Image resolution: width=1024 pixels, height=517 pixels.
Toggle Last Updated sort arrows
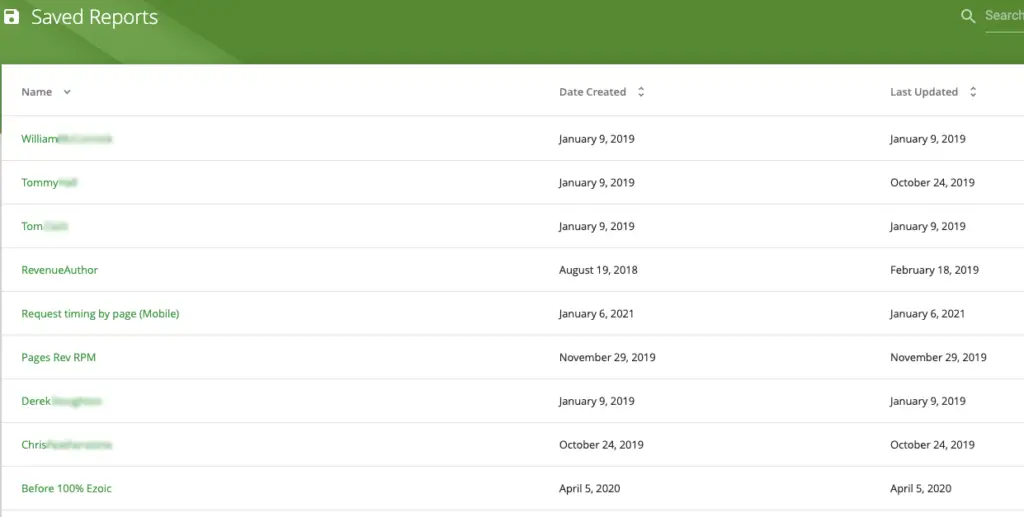pyautogui.click(x=972, y=92)
